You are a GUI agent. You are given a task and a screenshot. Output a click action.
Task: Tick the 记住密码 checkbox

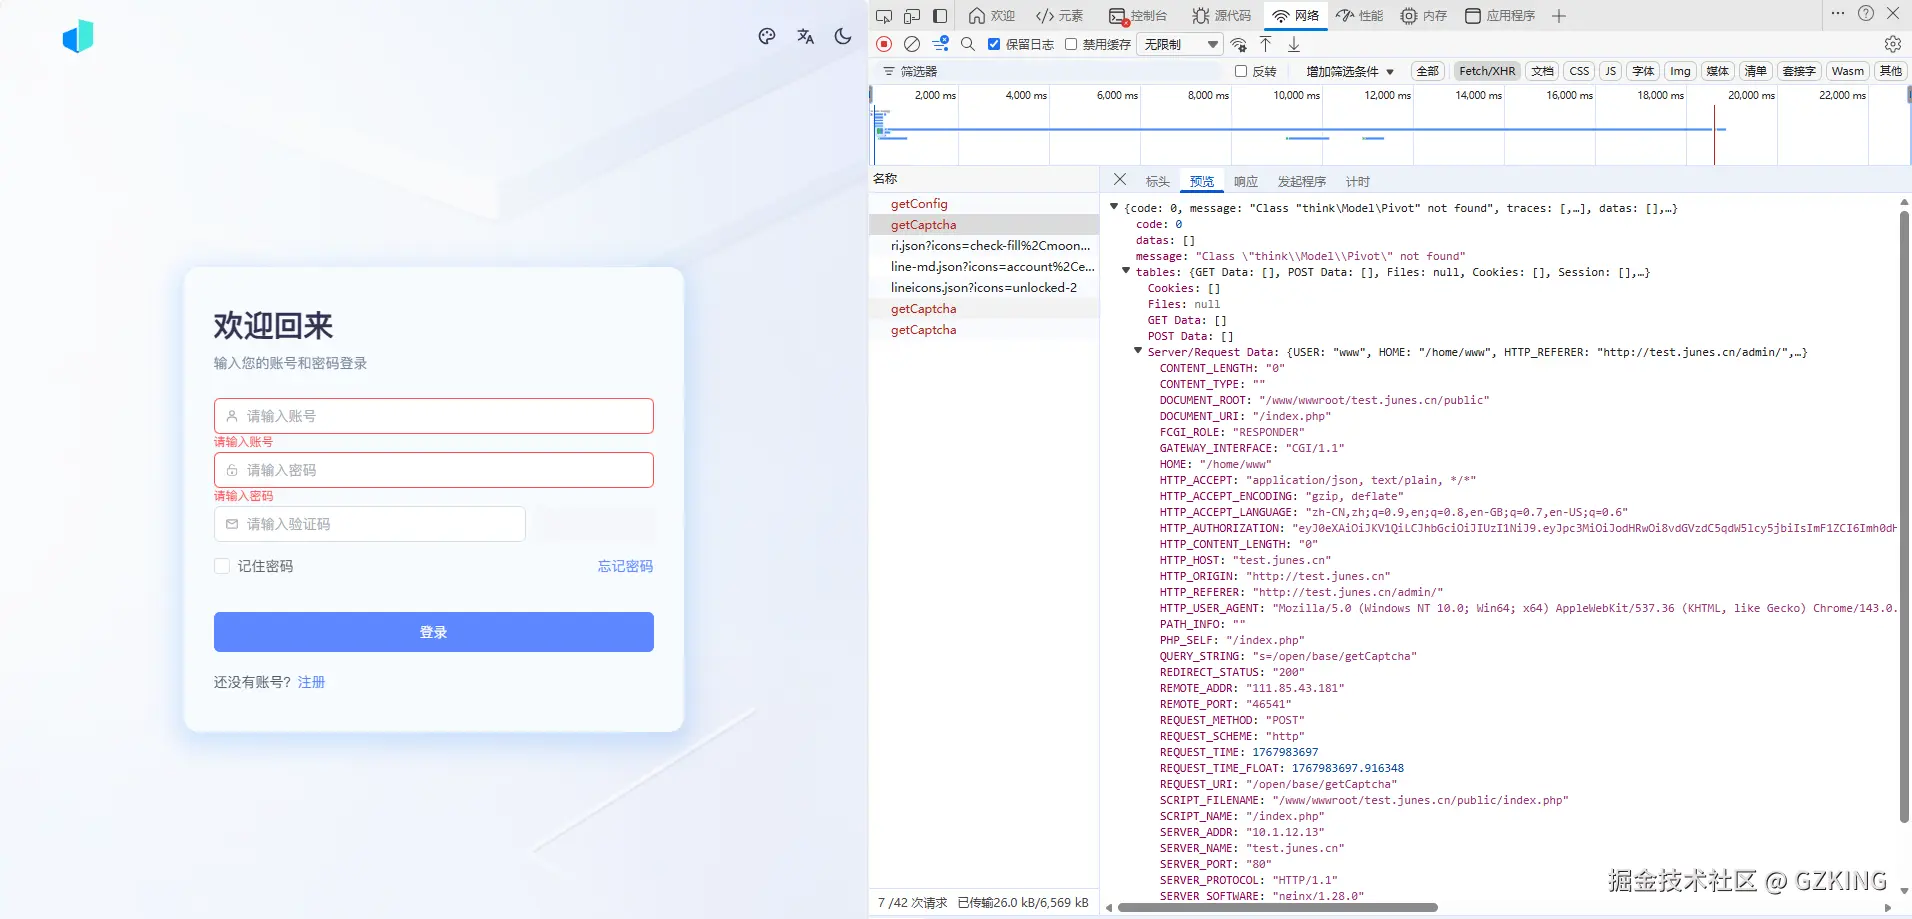(x=222, y=566)
